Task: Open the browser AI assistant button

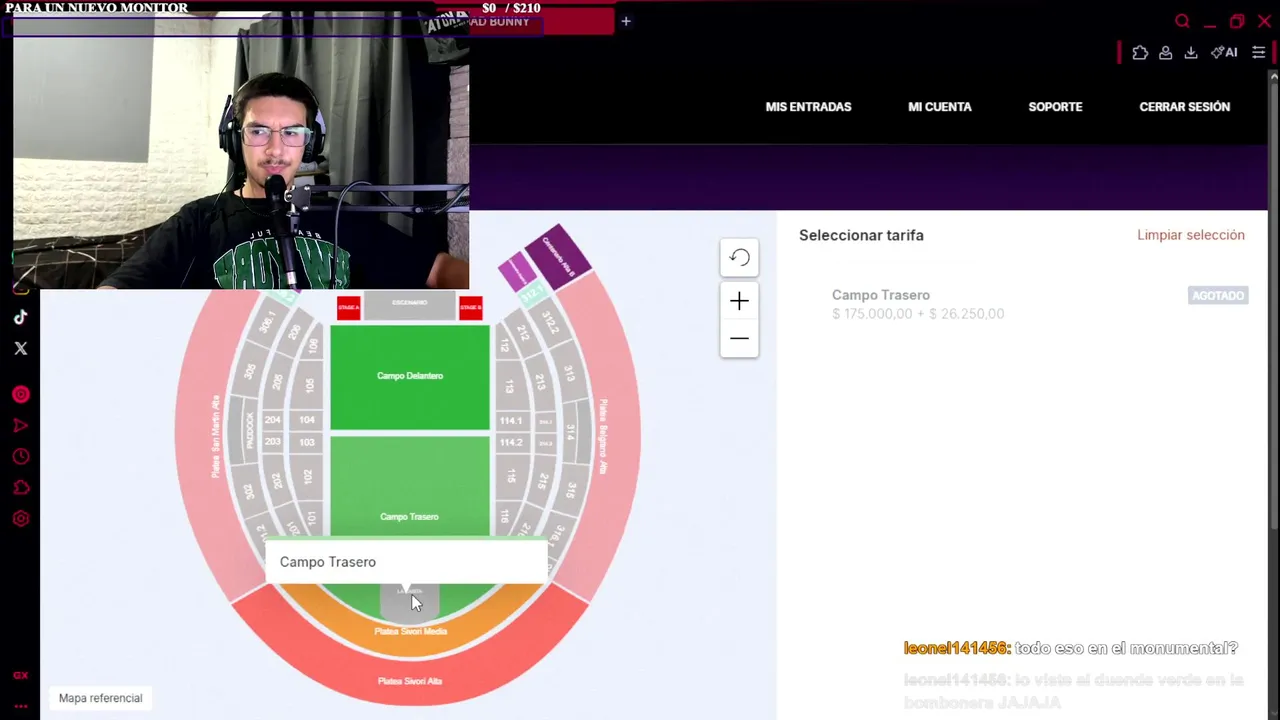Action: click(1224, 53)
